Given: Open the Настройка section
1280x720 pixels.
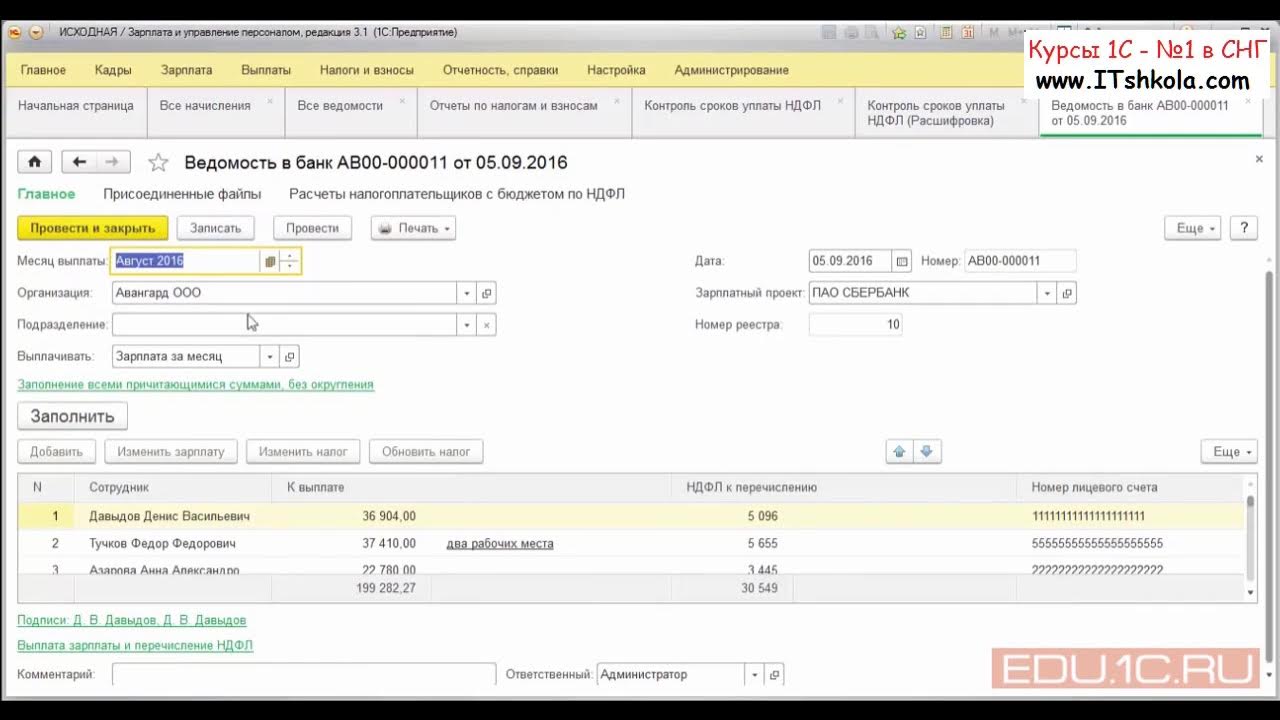Looking at the screenshot, I should (616, 70).
